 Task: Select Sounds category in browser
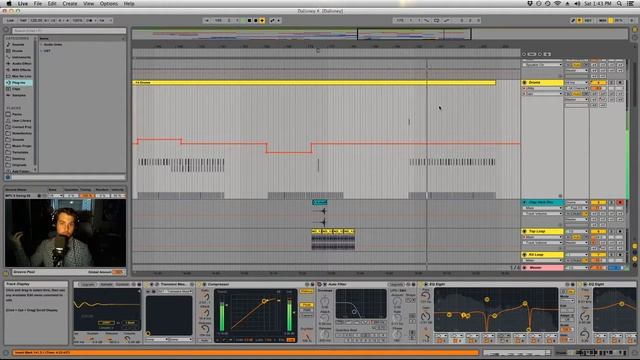(18, 44)
